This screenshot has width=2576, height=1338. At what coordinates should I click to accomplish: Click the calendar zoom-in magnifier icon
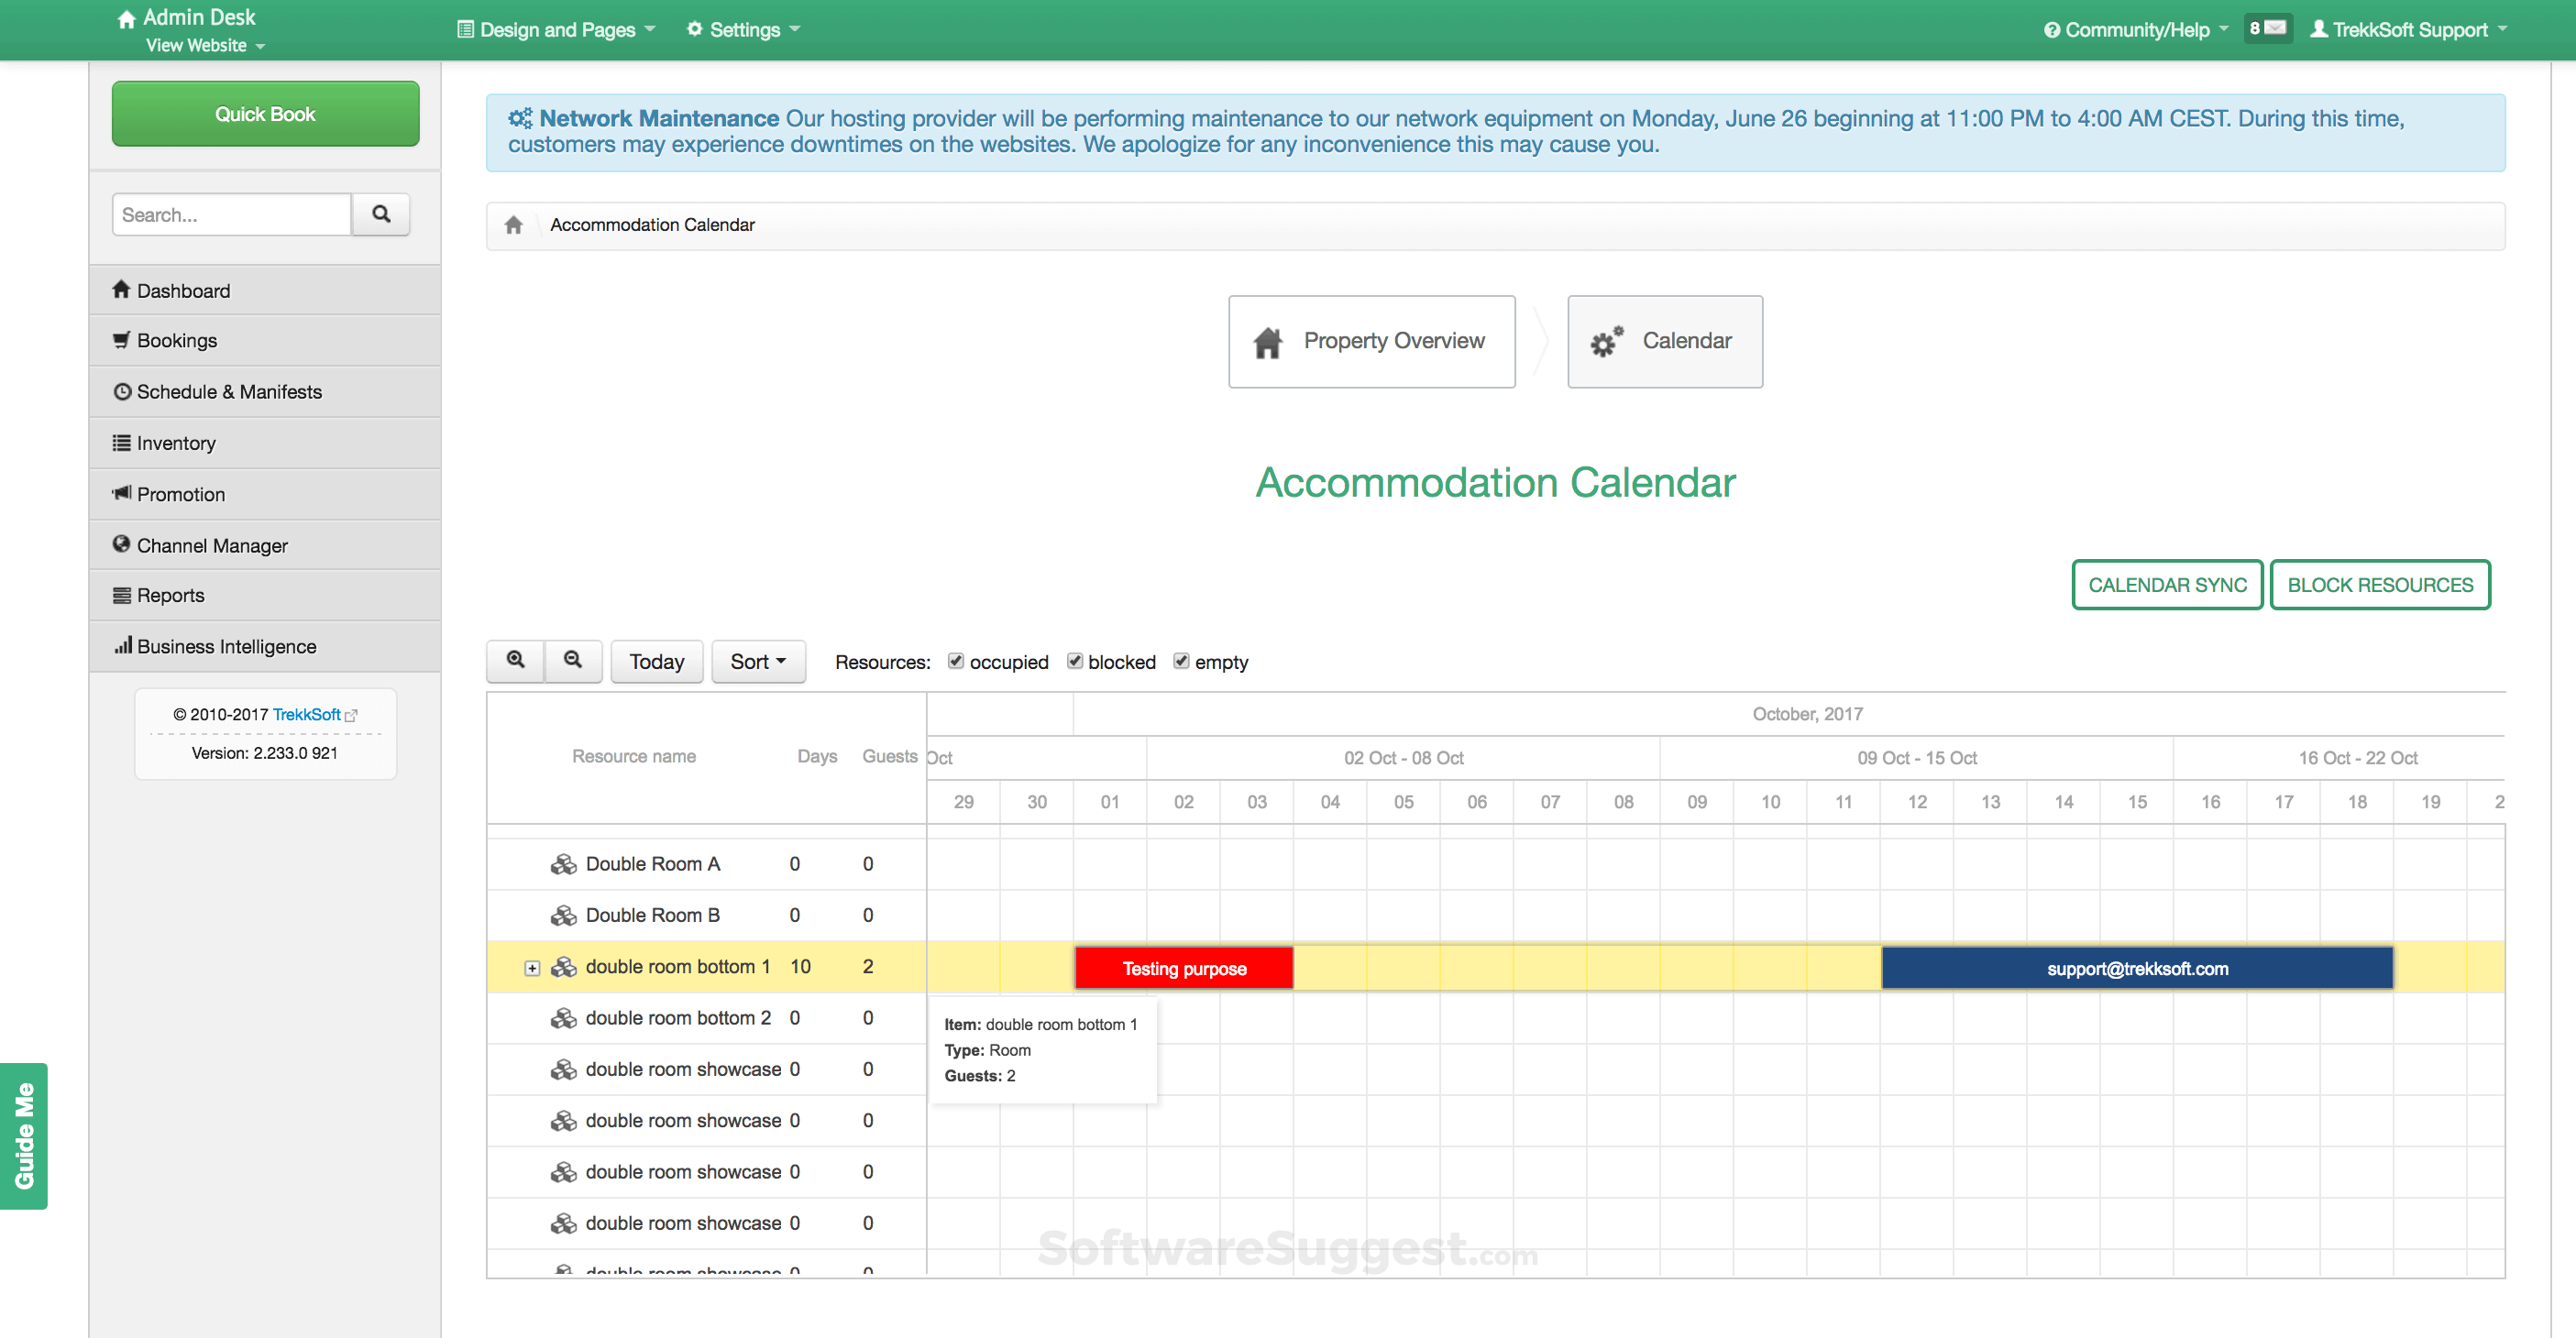click(x=514, y=661)
